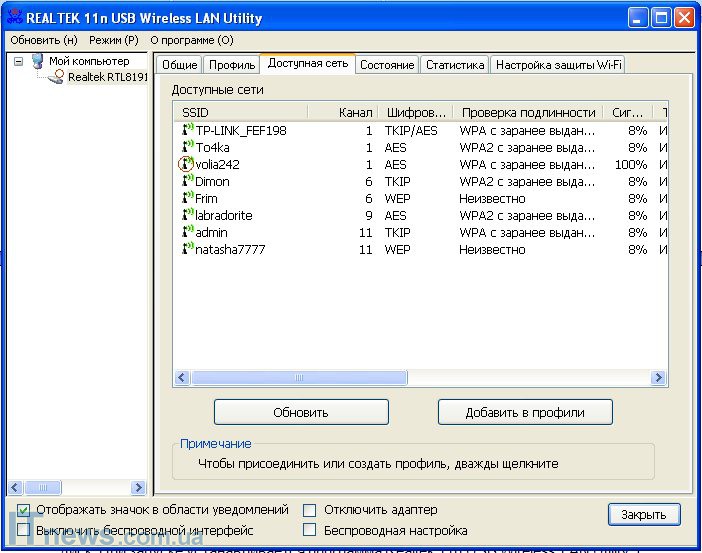The height and width of the screenshot is (553, 702).
Task: Click the REALTEK app icon in title bar
Action: [14, 17]
